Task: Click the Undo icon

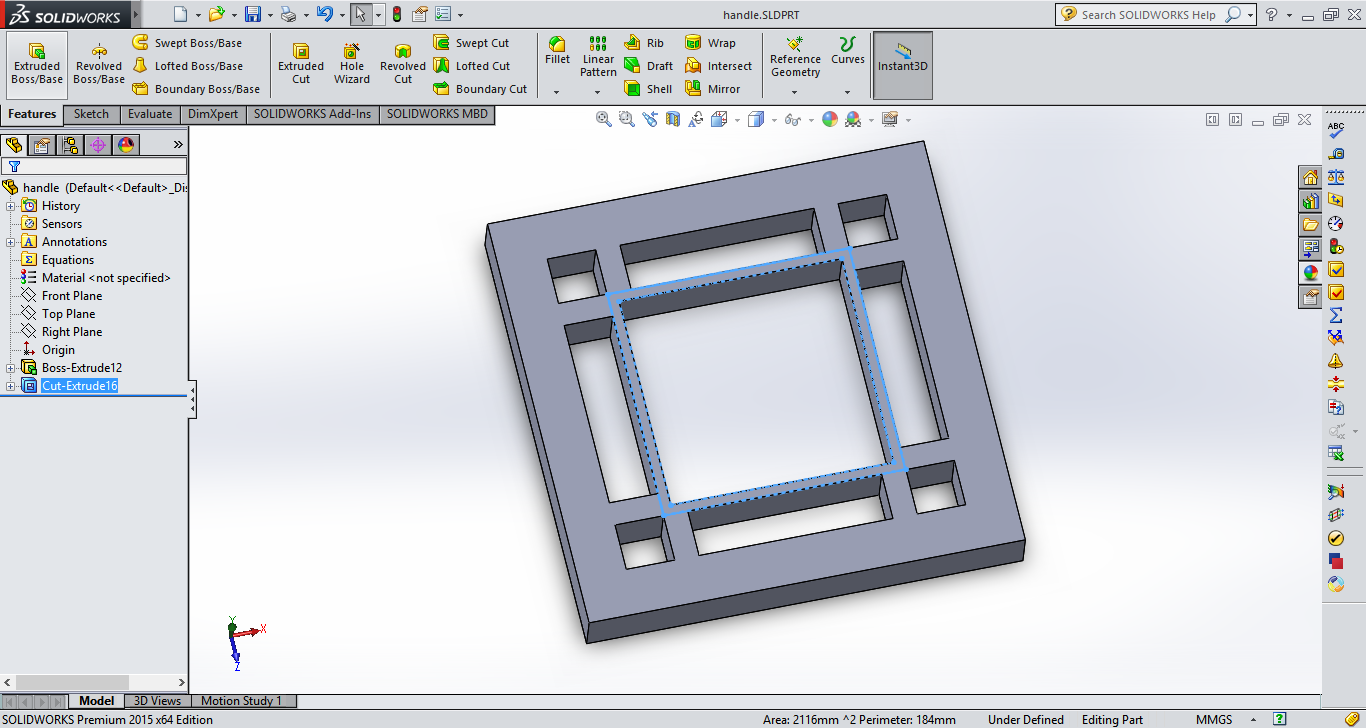Action: pos(324,14)
